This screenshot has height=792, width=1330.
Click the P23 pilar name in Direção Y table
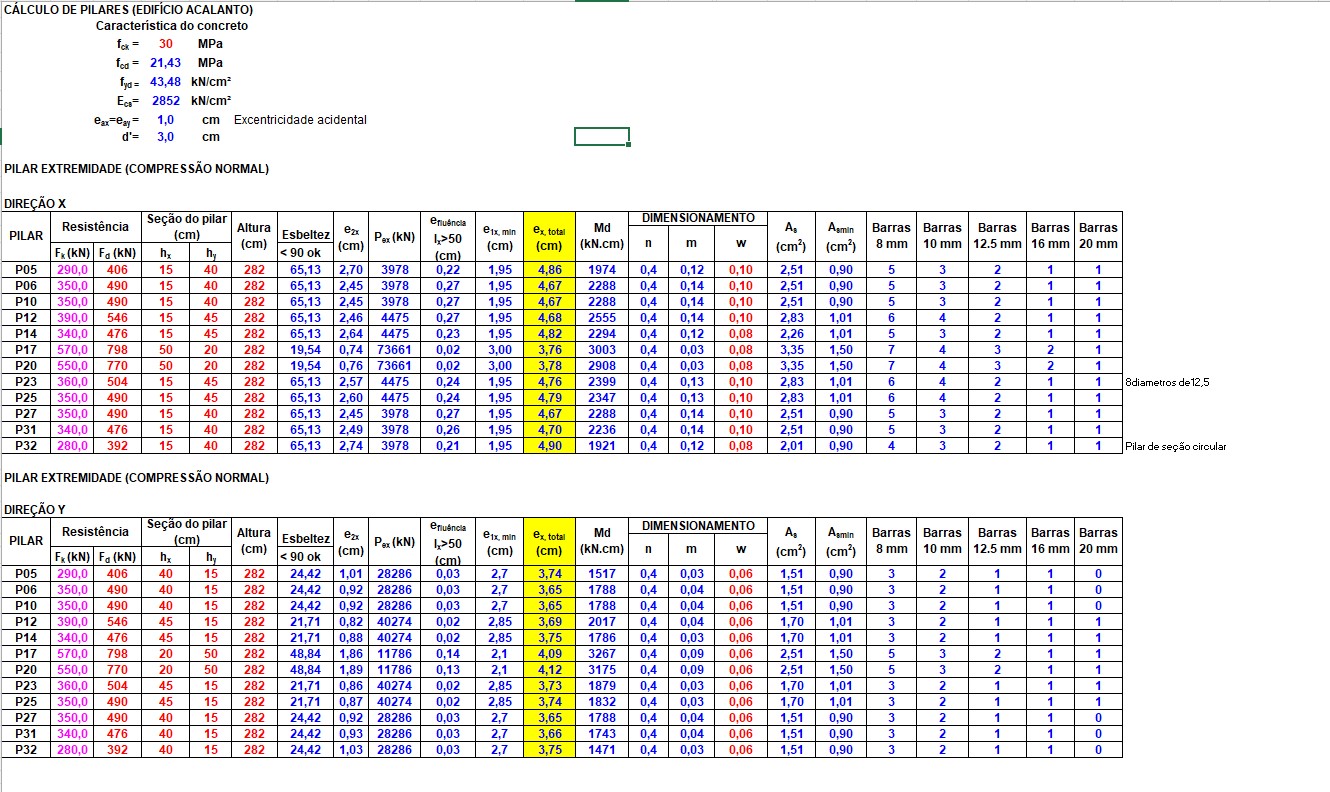[26, 686]
